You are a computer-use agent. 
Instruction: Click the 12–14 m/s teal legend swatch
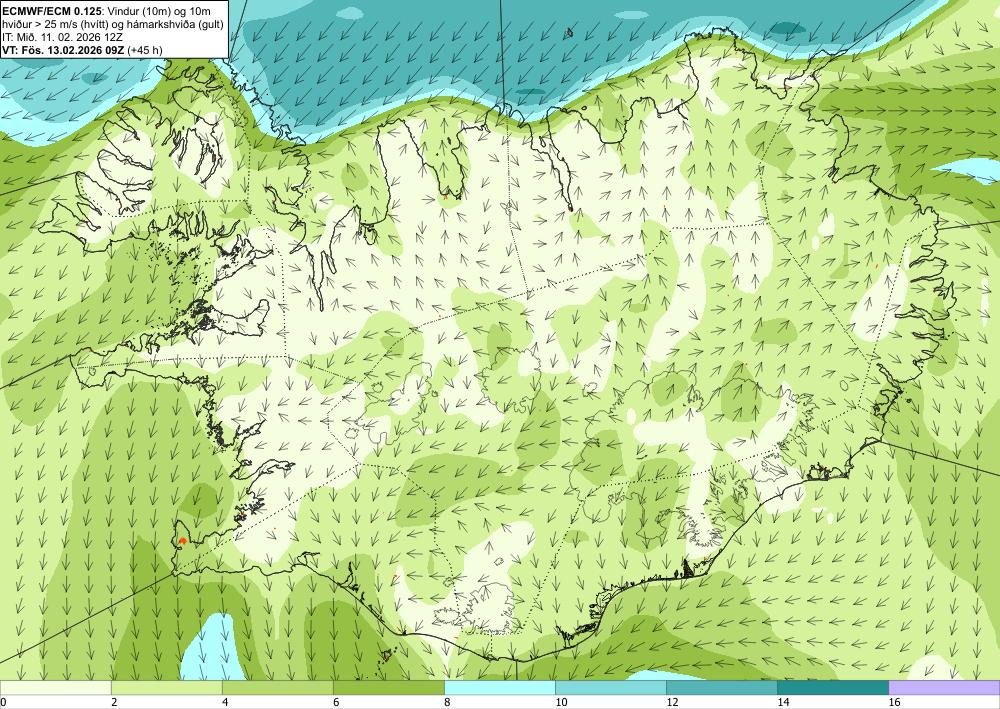click(x=722, y=687)
